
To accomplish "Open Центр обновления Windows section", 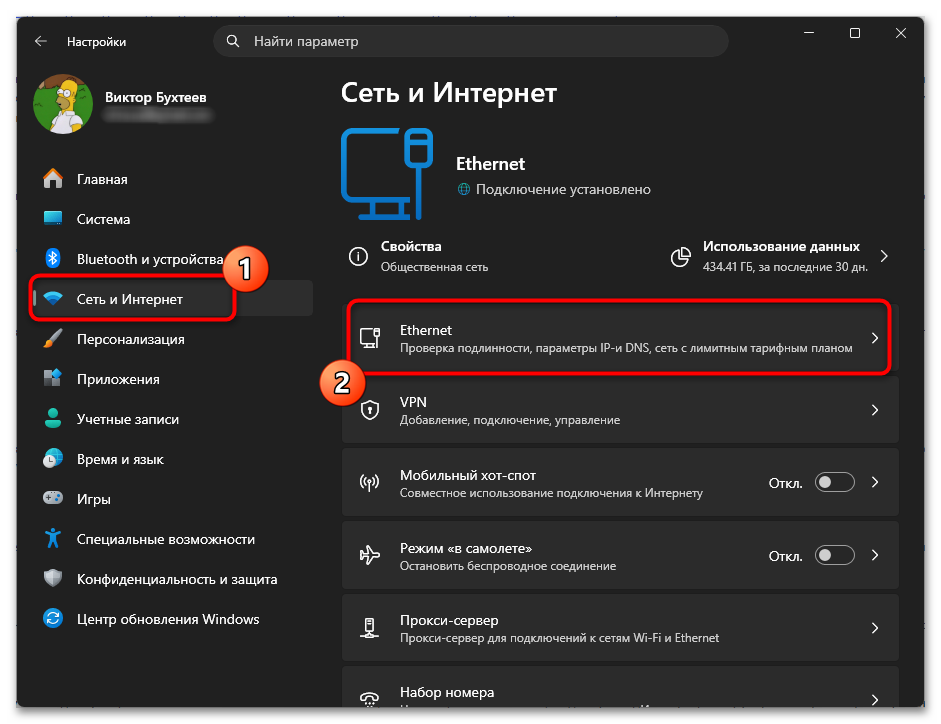I will tap(173, 618).
